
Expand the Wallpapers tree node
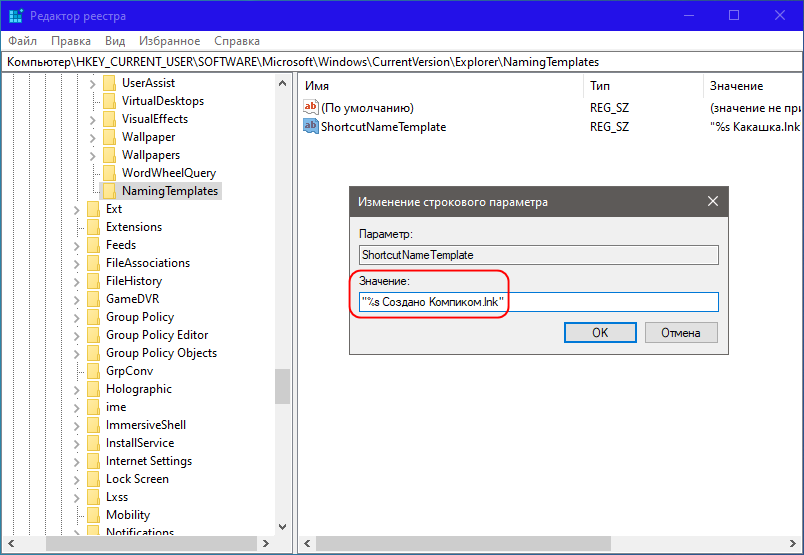(x=92, y=155)
